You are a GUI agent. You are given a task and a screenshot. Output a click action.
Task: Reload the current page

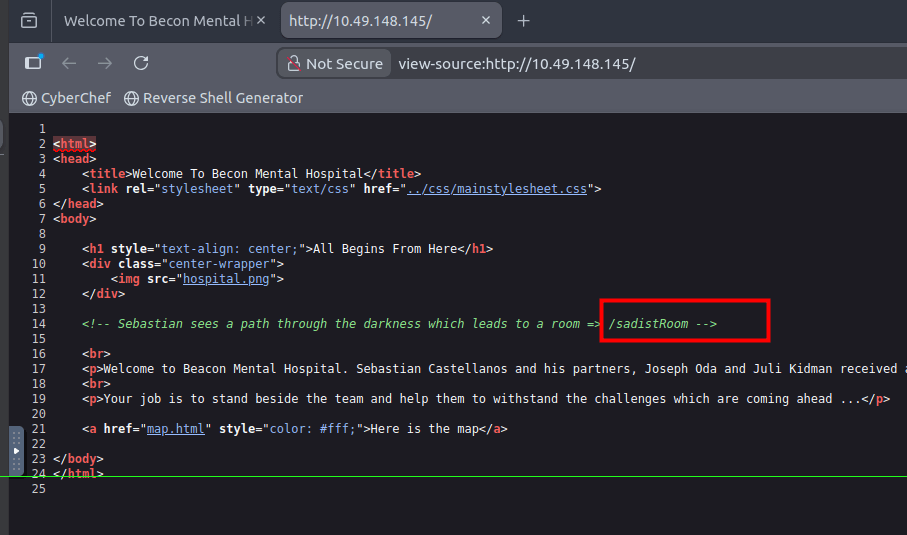[x=141, y=63]
